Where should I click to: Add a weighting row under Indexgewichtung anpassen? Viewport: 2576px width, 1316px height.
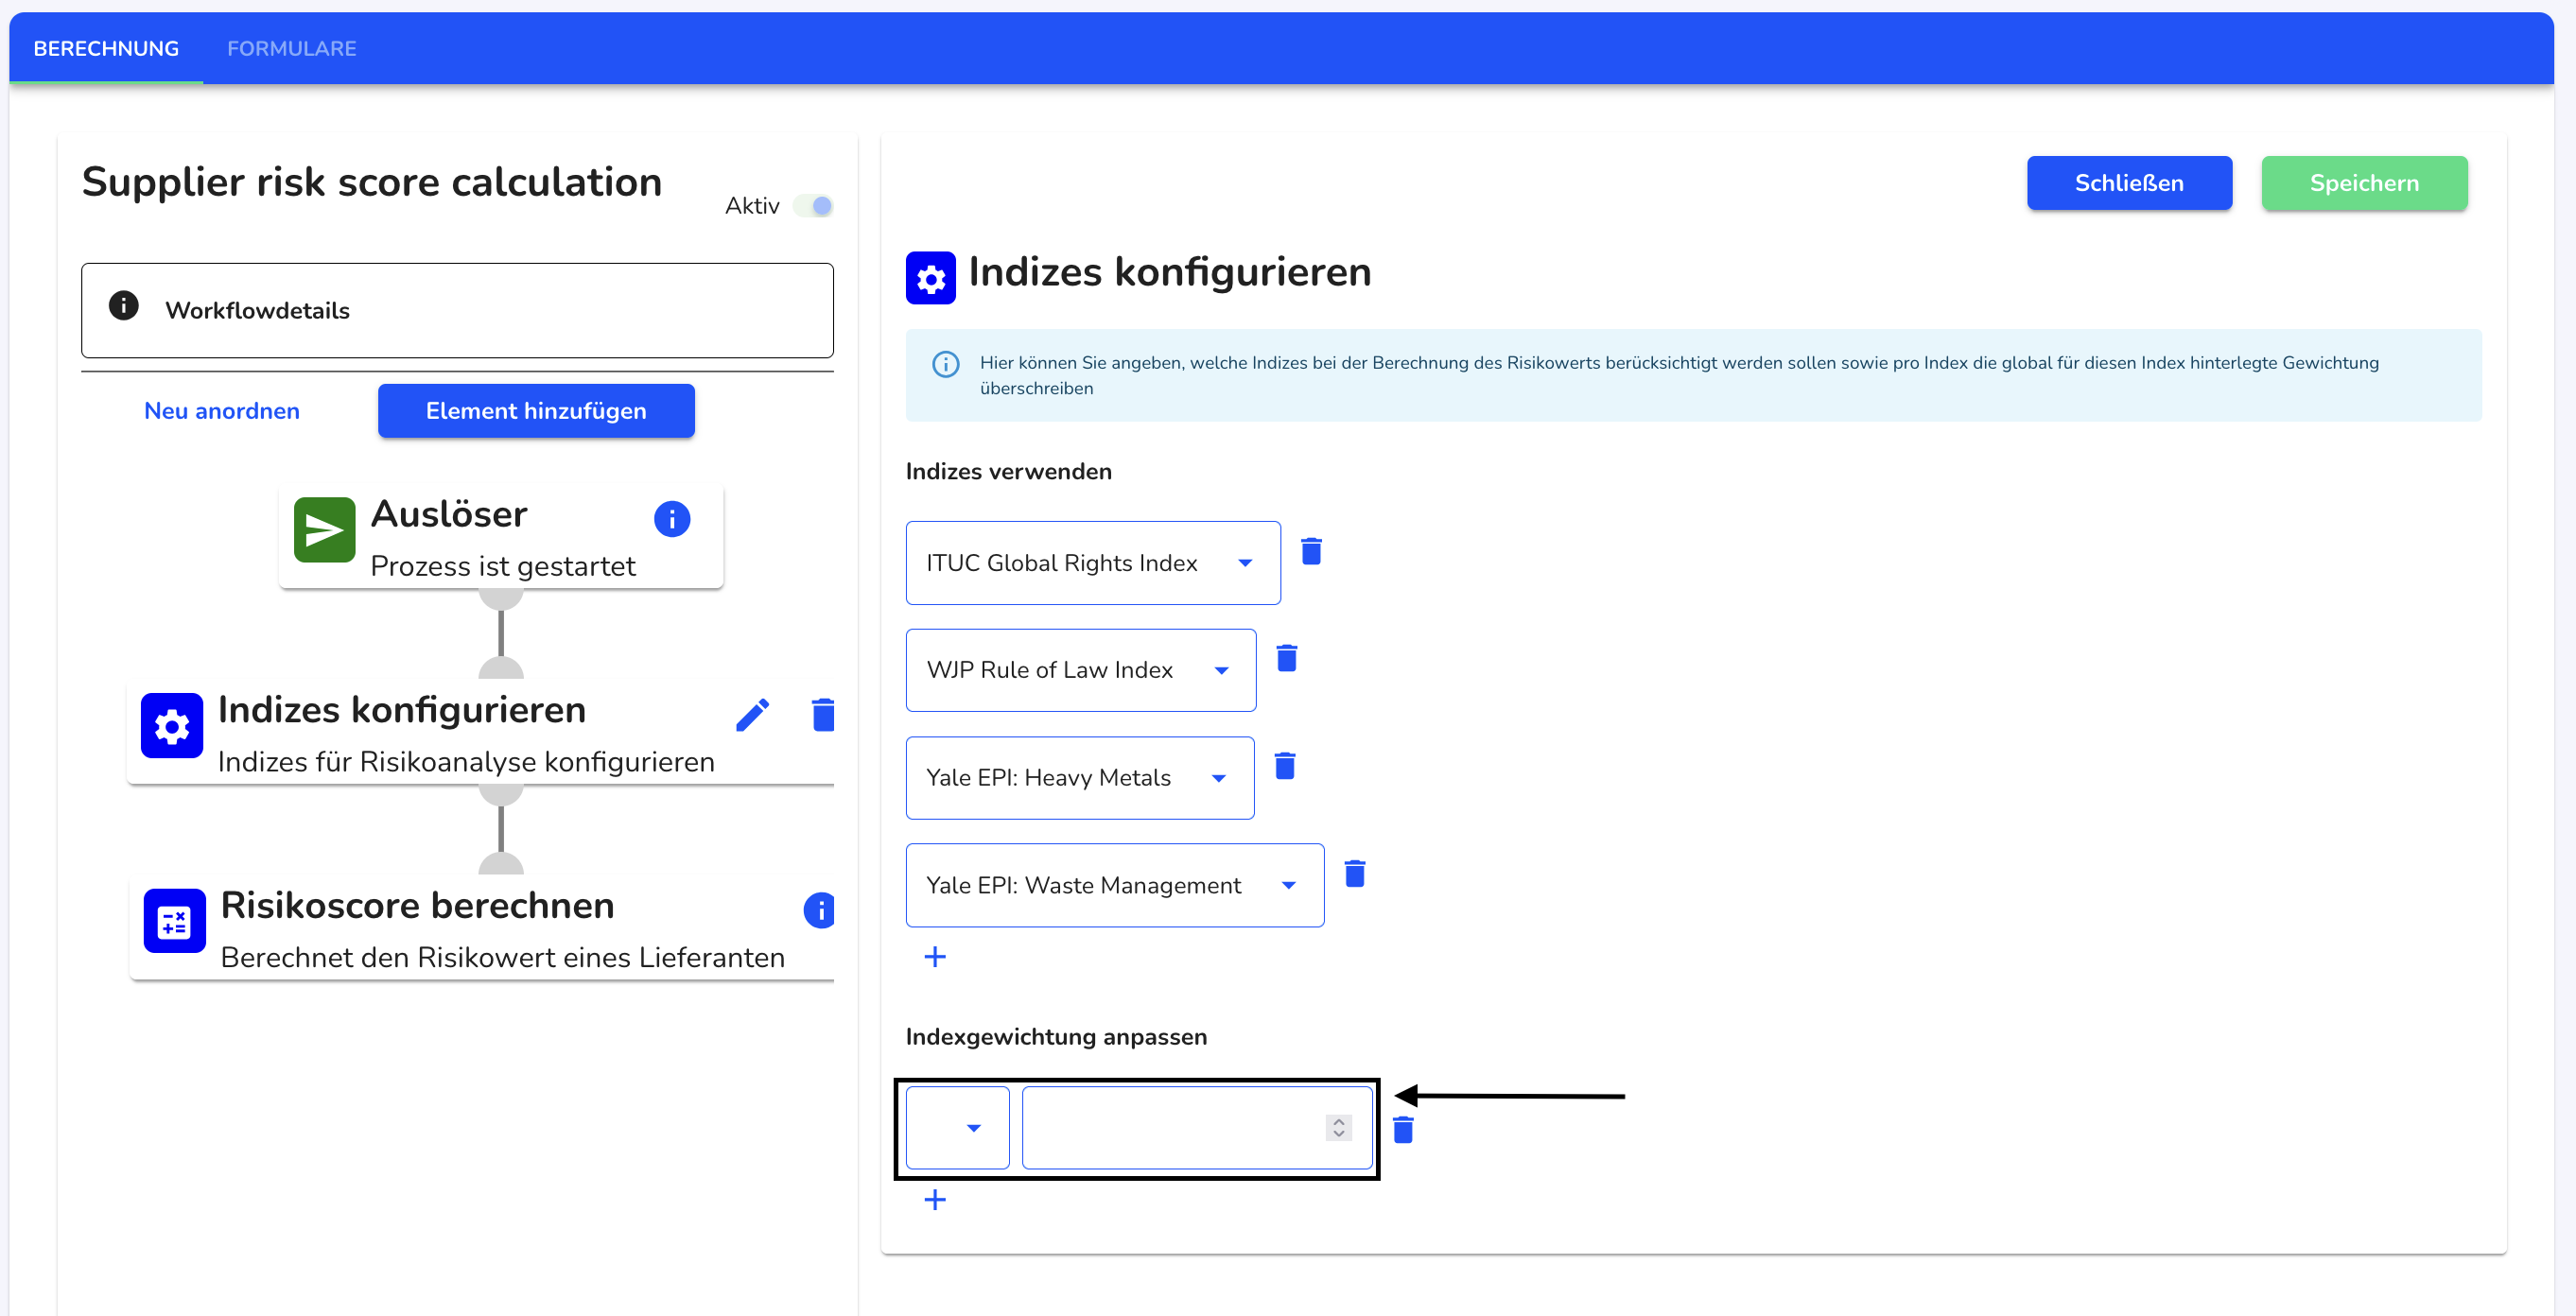[x=934, y=1199]
